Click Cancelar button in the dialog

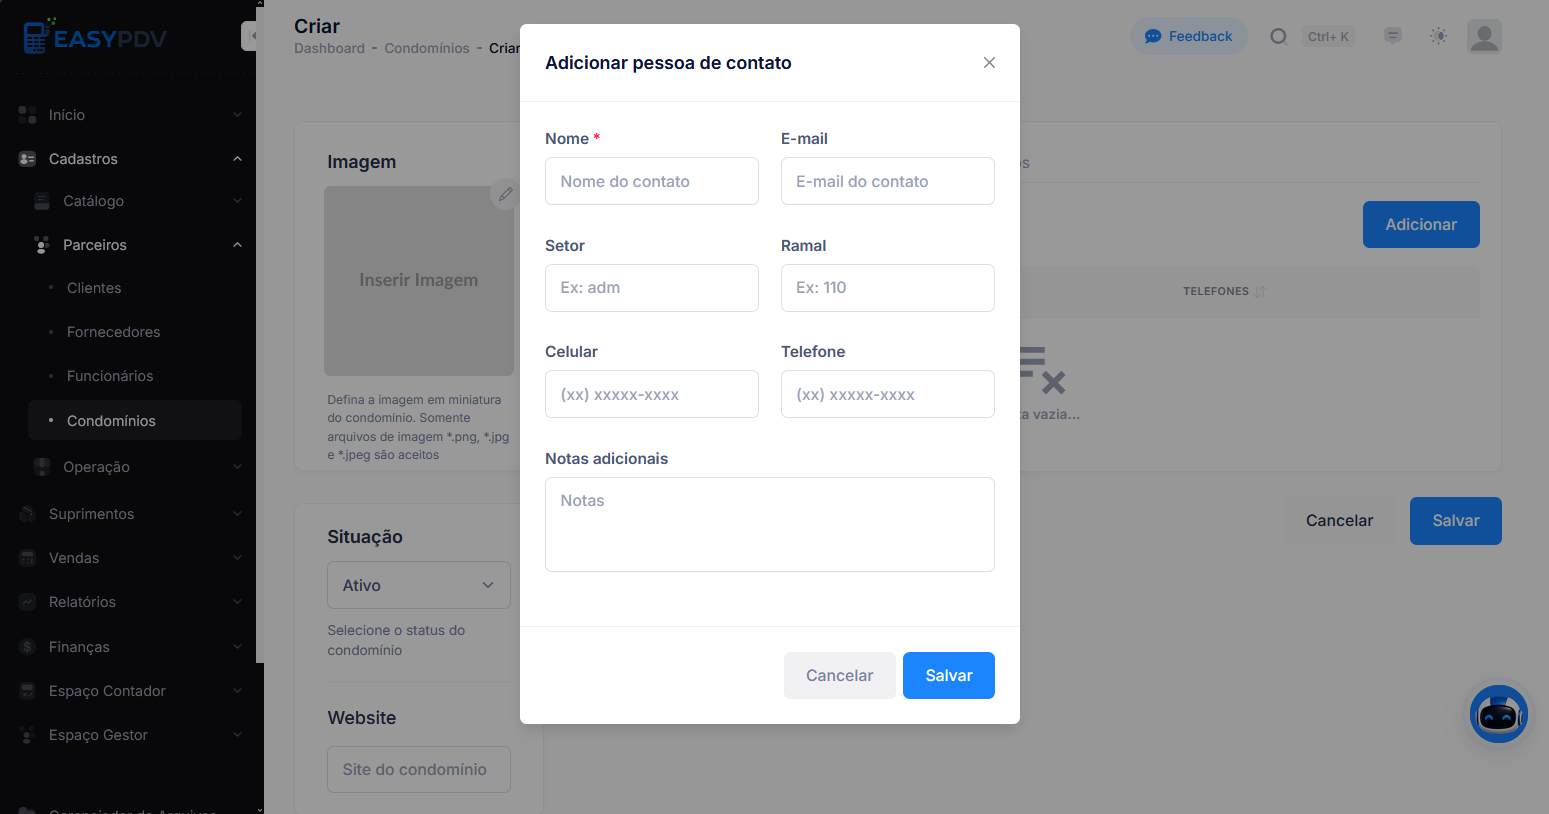(840, 675)
